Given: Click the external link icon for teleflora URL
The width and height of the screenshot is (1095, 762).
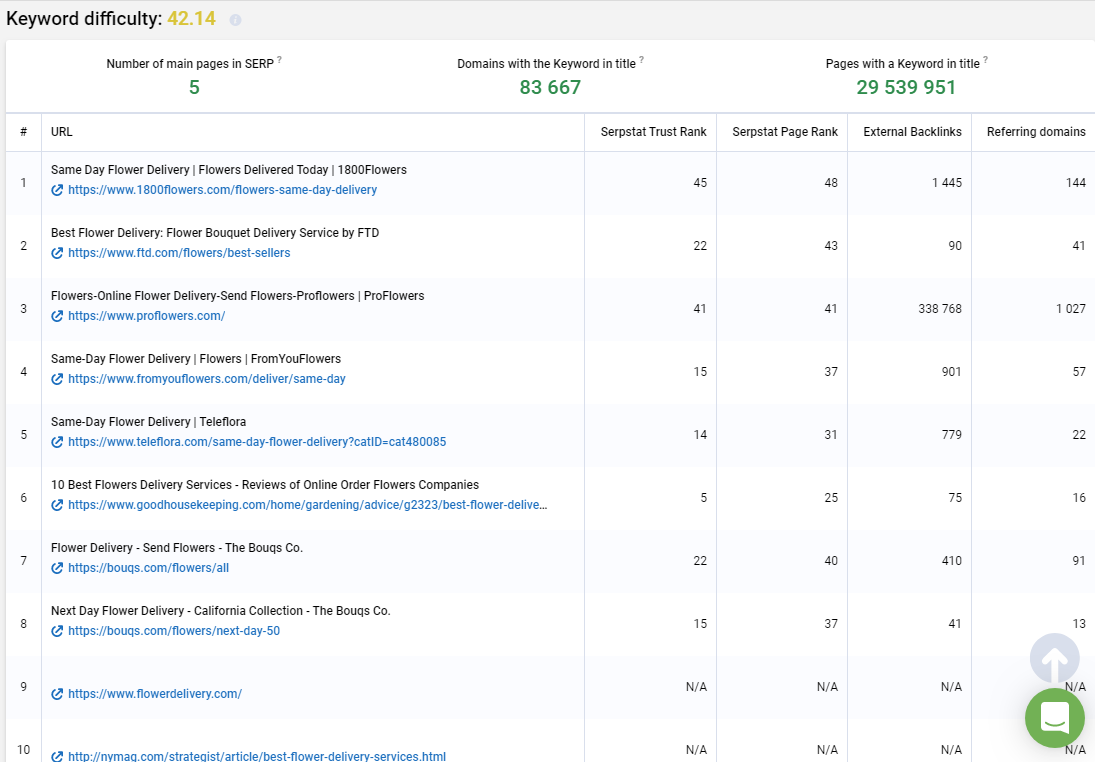Looking at the screenshot, I should [x=57, y=442].
